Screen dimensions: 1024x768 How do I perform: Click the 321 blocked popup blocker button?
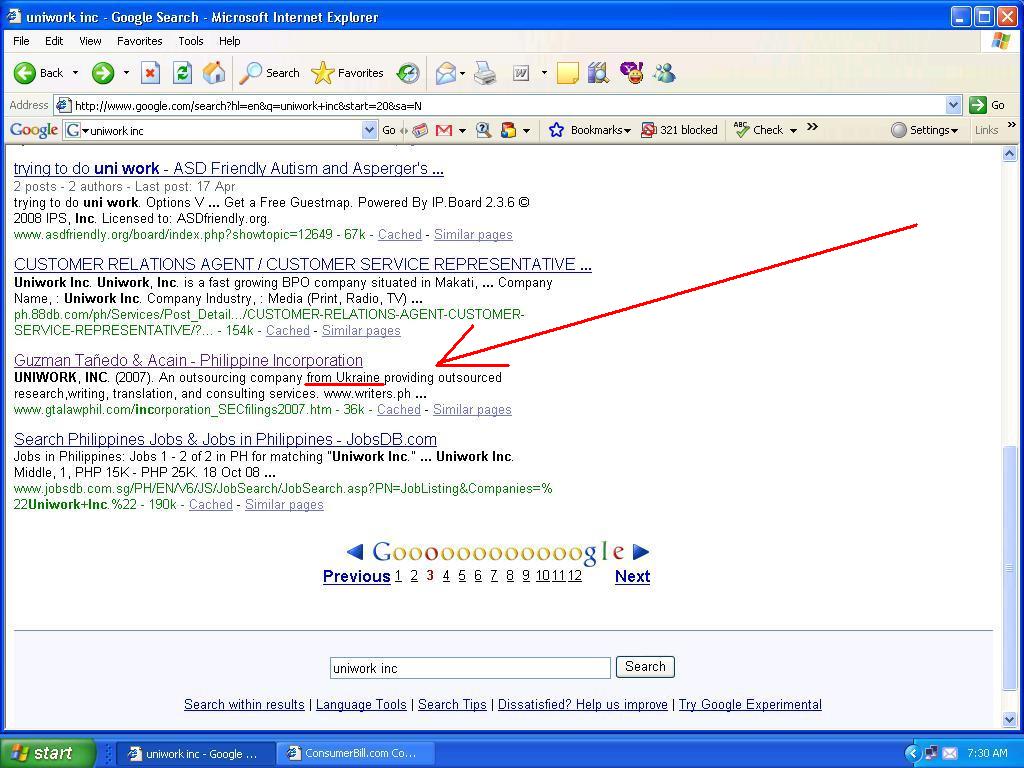click(679, 130)
